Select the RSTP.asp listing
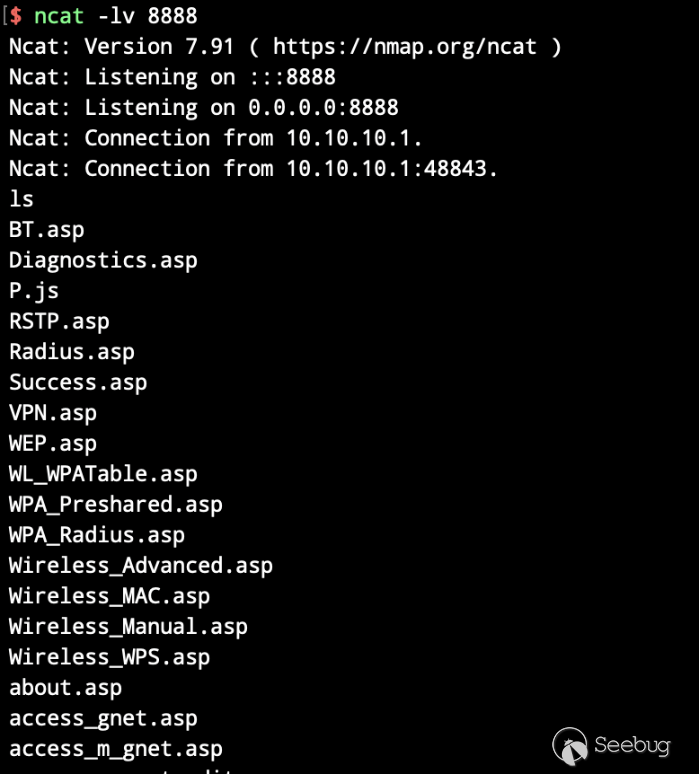699x774 pixels. (x=59, y=321)
